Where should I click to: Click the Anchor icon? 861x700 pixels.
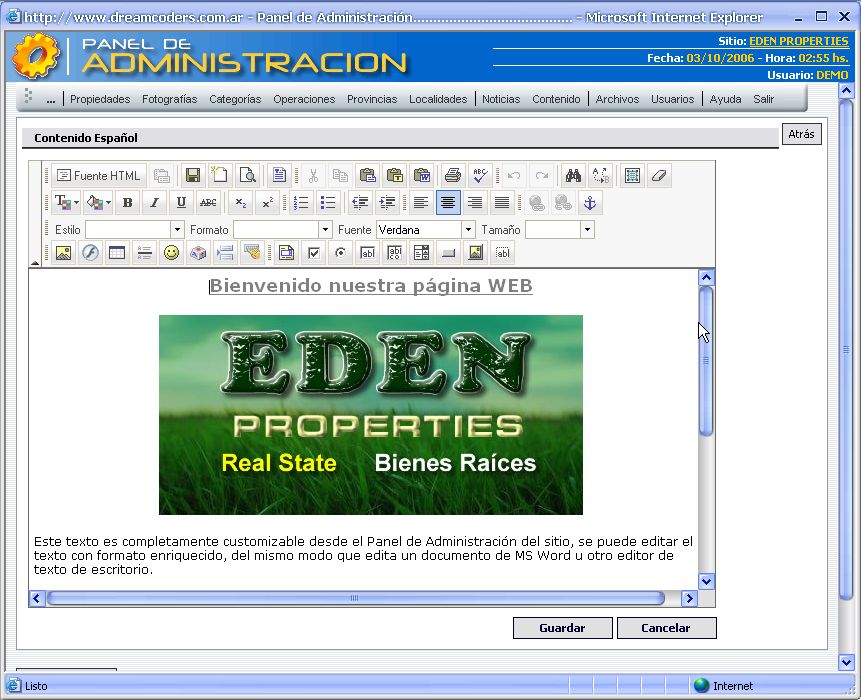pyautogui.click(x=590, y=203)
